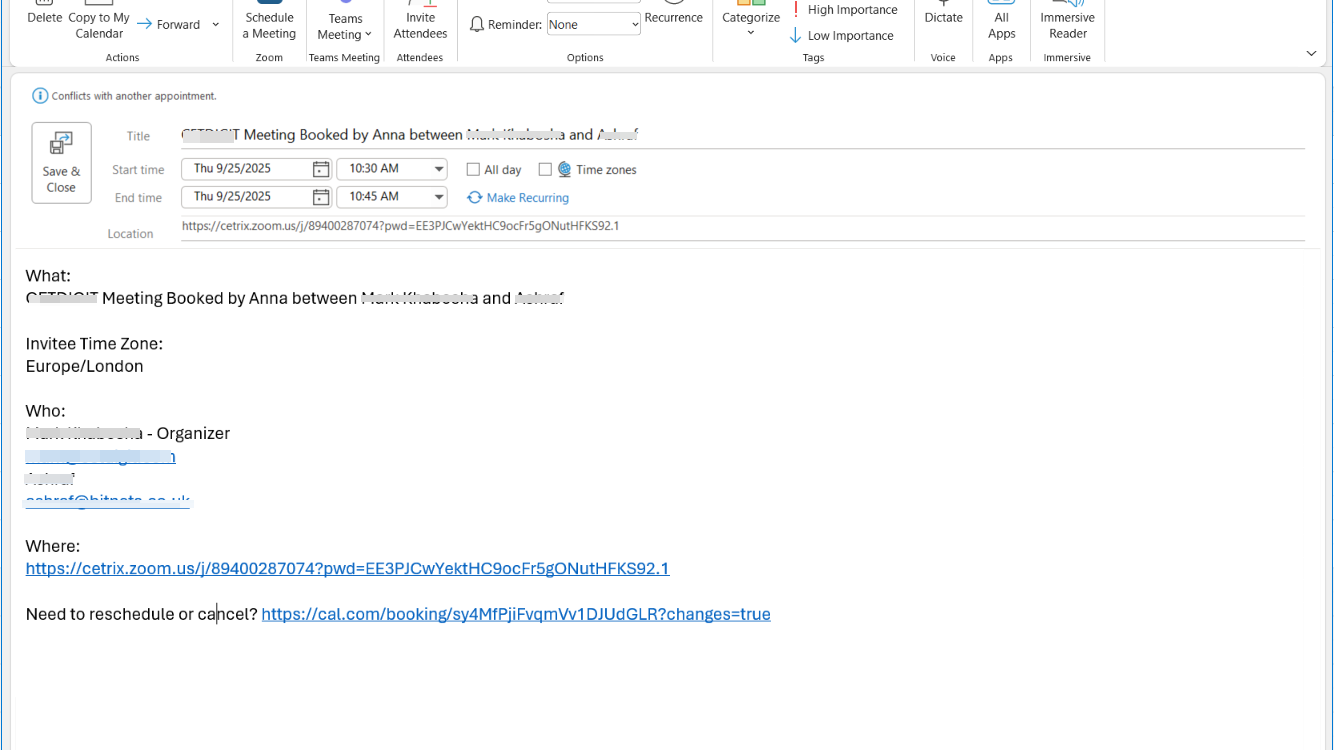Click into the Location field
Image resolution: width=1334 pixels, height=750 pixels.
click(740, 227)
